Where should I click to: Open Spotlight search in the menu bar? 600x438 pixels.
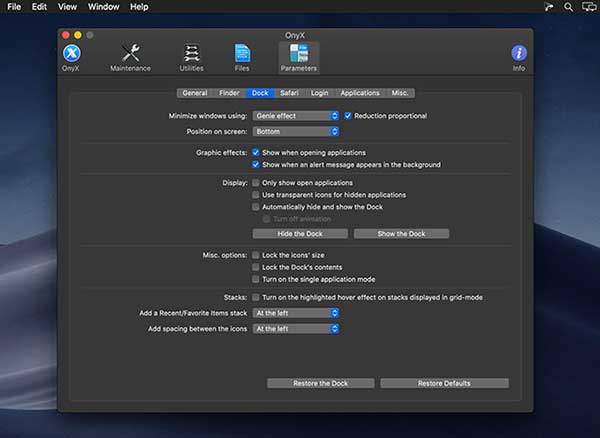568,7
